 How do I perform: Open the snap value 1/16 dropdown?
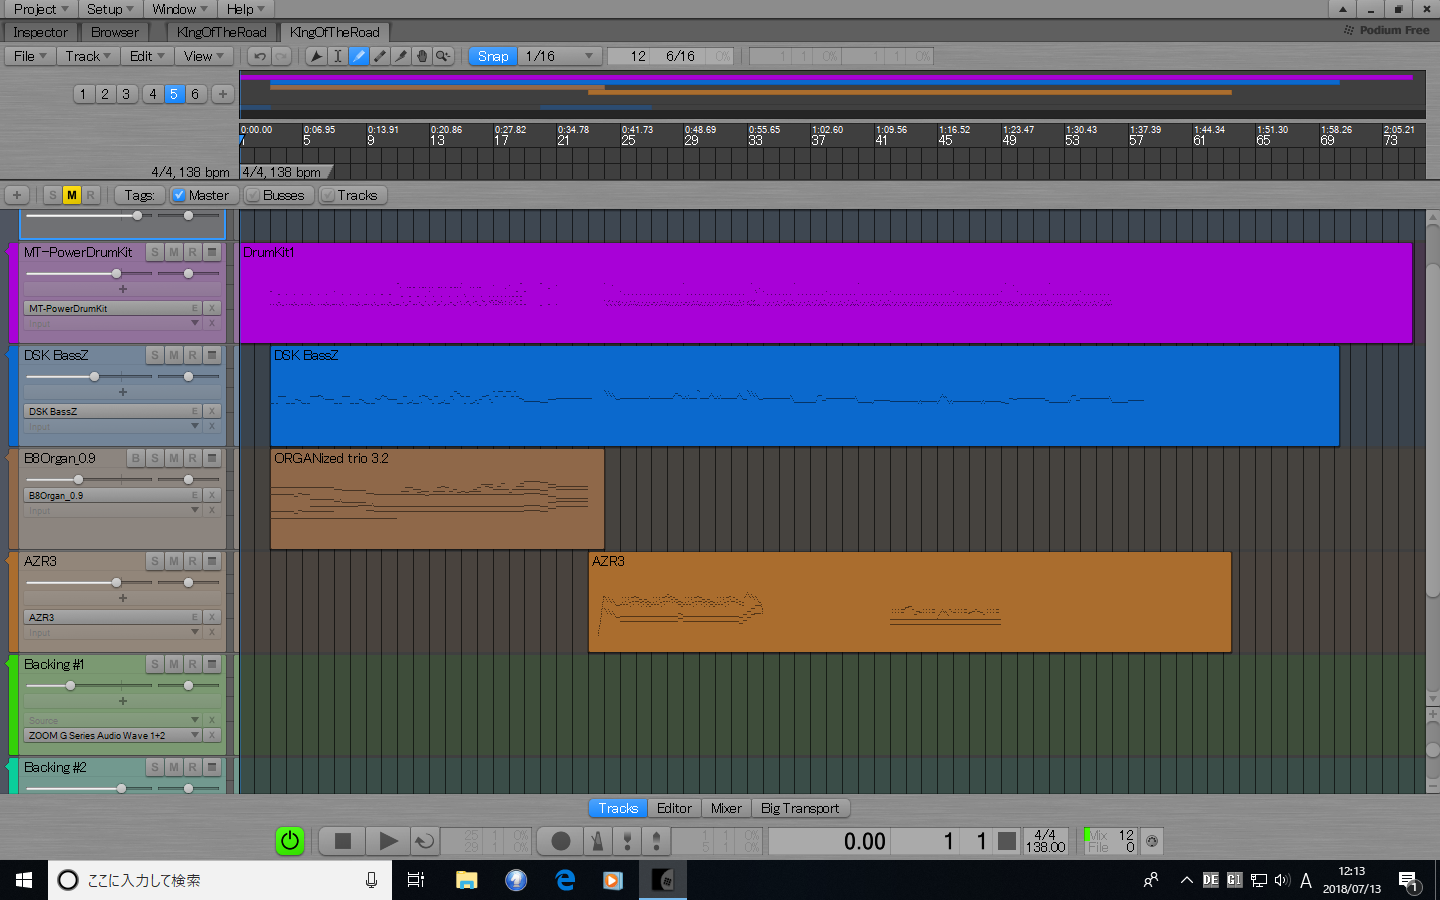click(x=560, y=56)
